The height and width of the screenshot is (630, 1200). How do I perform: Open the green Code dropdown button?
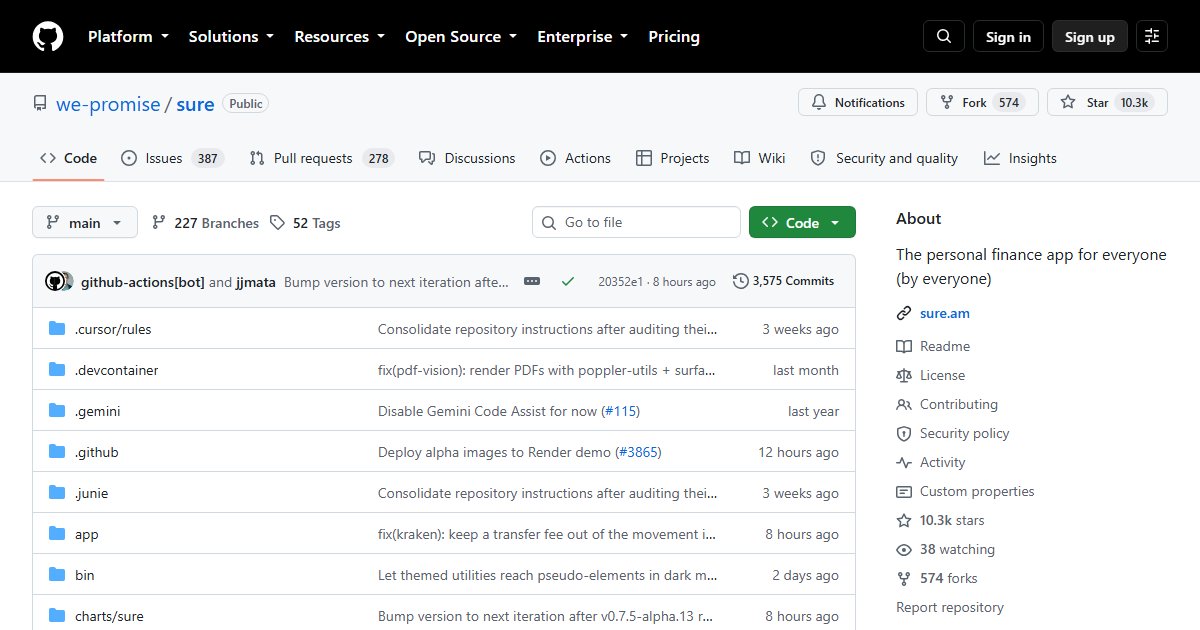802,223
